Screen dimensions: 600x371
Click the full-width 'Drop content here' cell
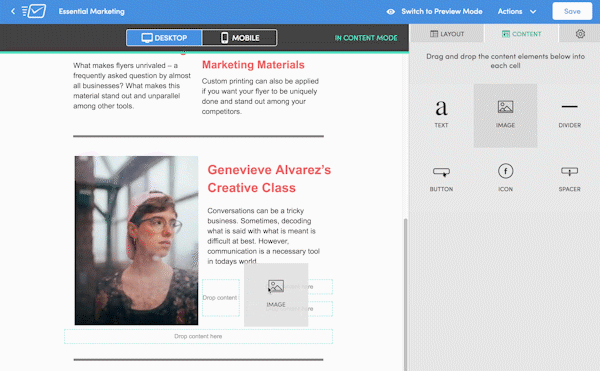pos(198,336)
